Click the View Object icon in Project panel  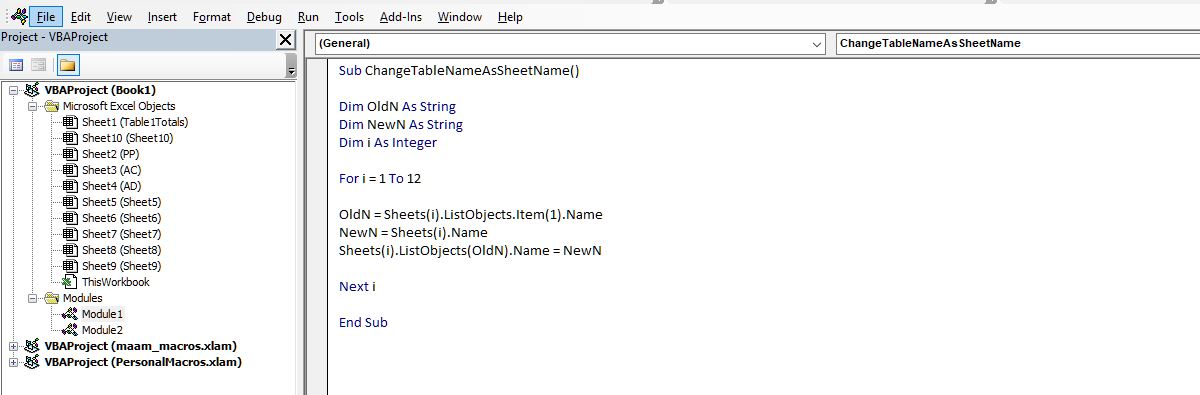(x=38, y=65)
